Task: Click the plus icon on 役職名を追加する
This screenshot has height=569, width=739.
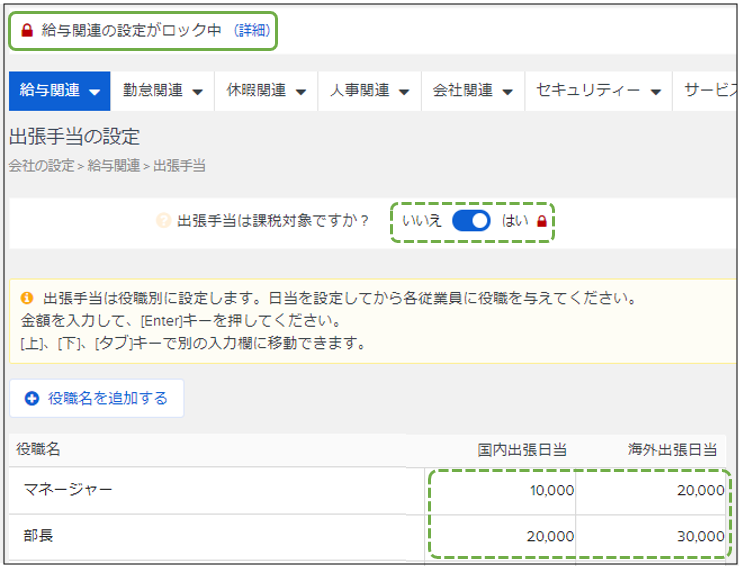Action: (32, 398)
